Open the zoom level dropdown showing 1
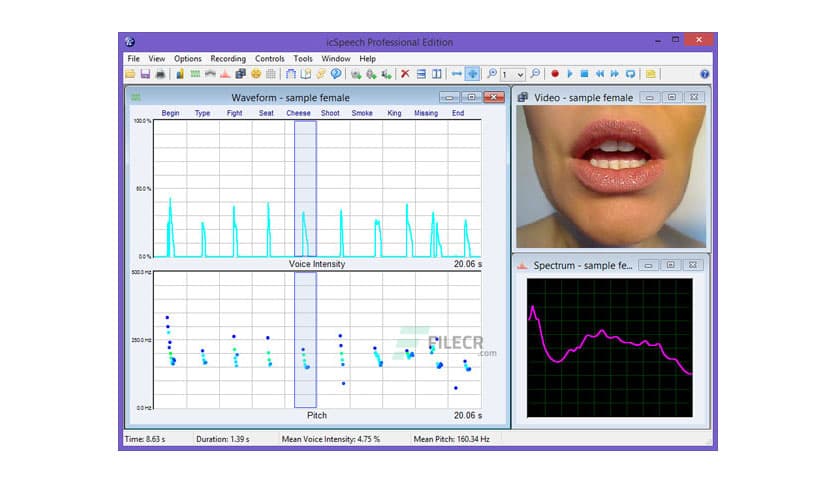Viewport: 836px width, 484px height. [x=513, y=75]
